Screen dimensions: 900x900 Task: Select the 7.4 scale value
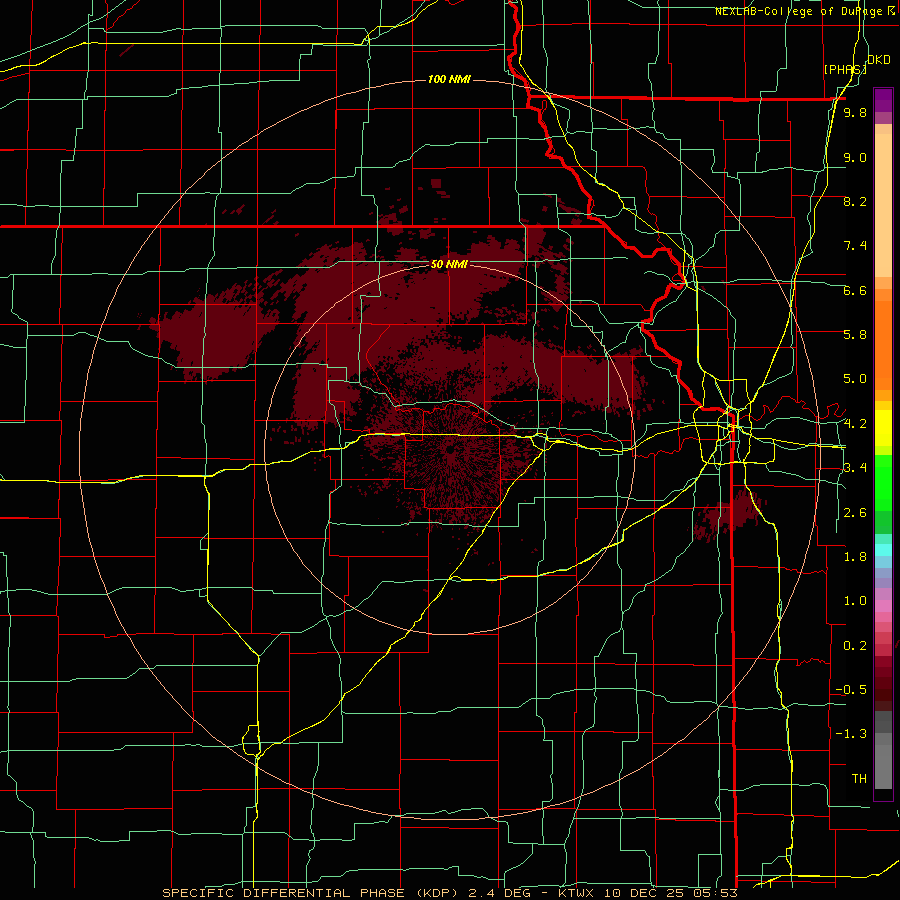pos(855,246)
